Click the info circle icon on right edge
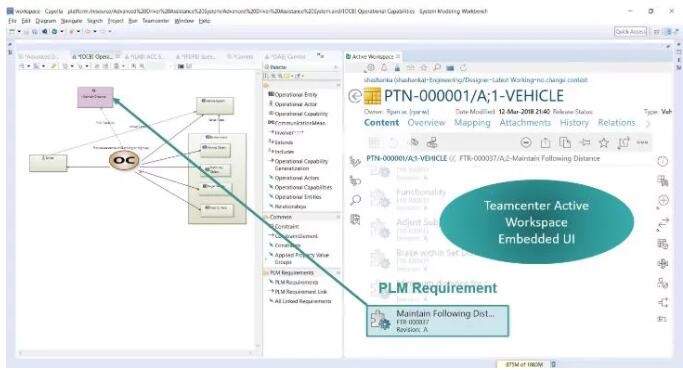 (663, 161)
